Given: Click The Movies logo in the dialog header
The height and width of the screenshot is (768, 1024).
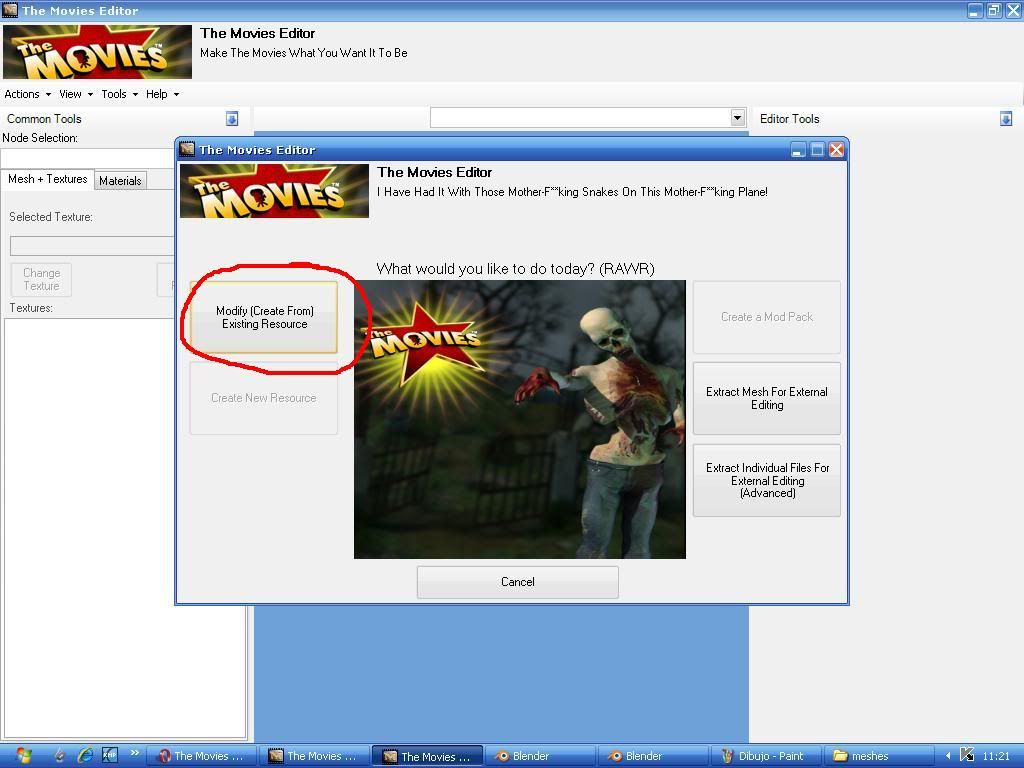Looking at the screenshot, I should point(274,191).
